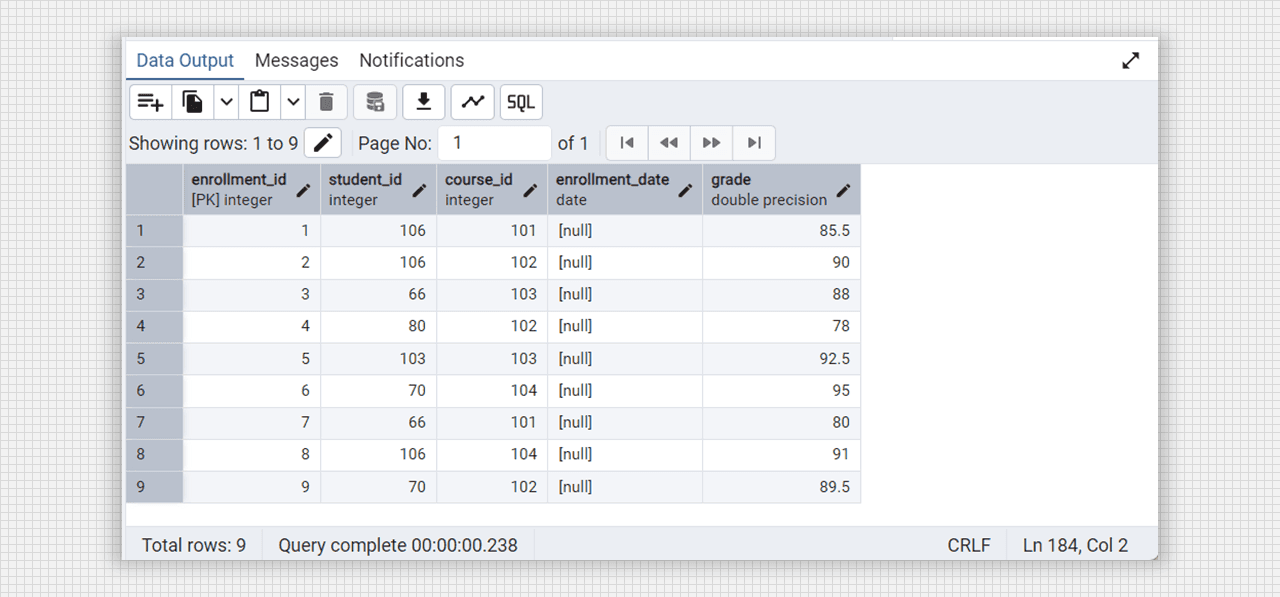Click enrollment_id cell in row 9

[x=252, y=487]
